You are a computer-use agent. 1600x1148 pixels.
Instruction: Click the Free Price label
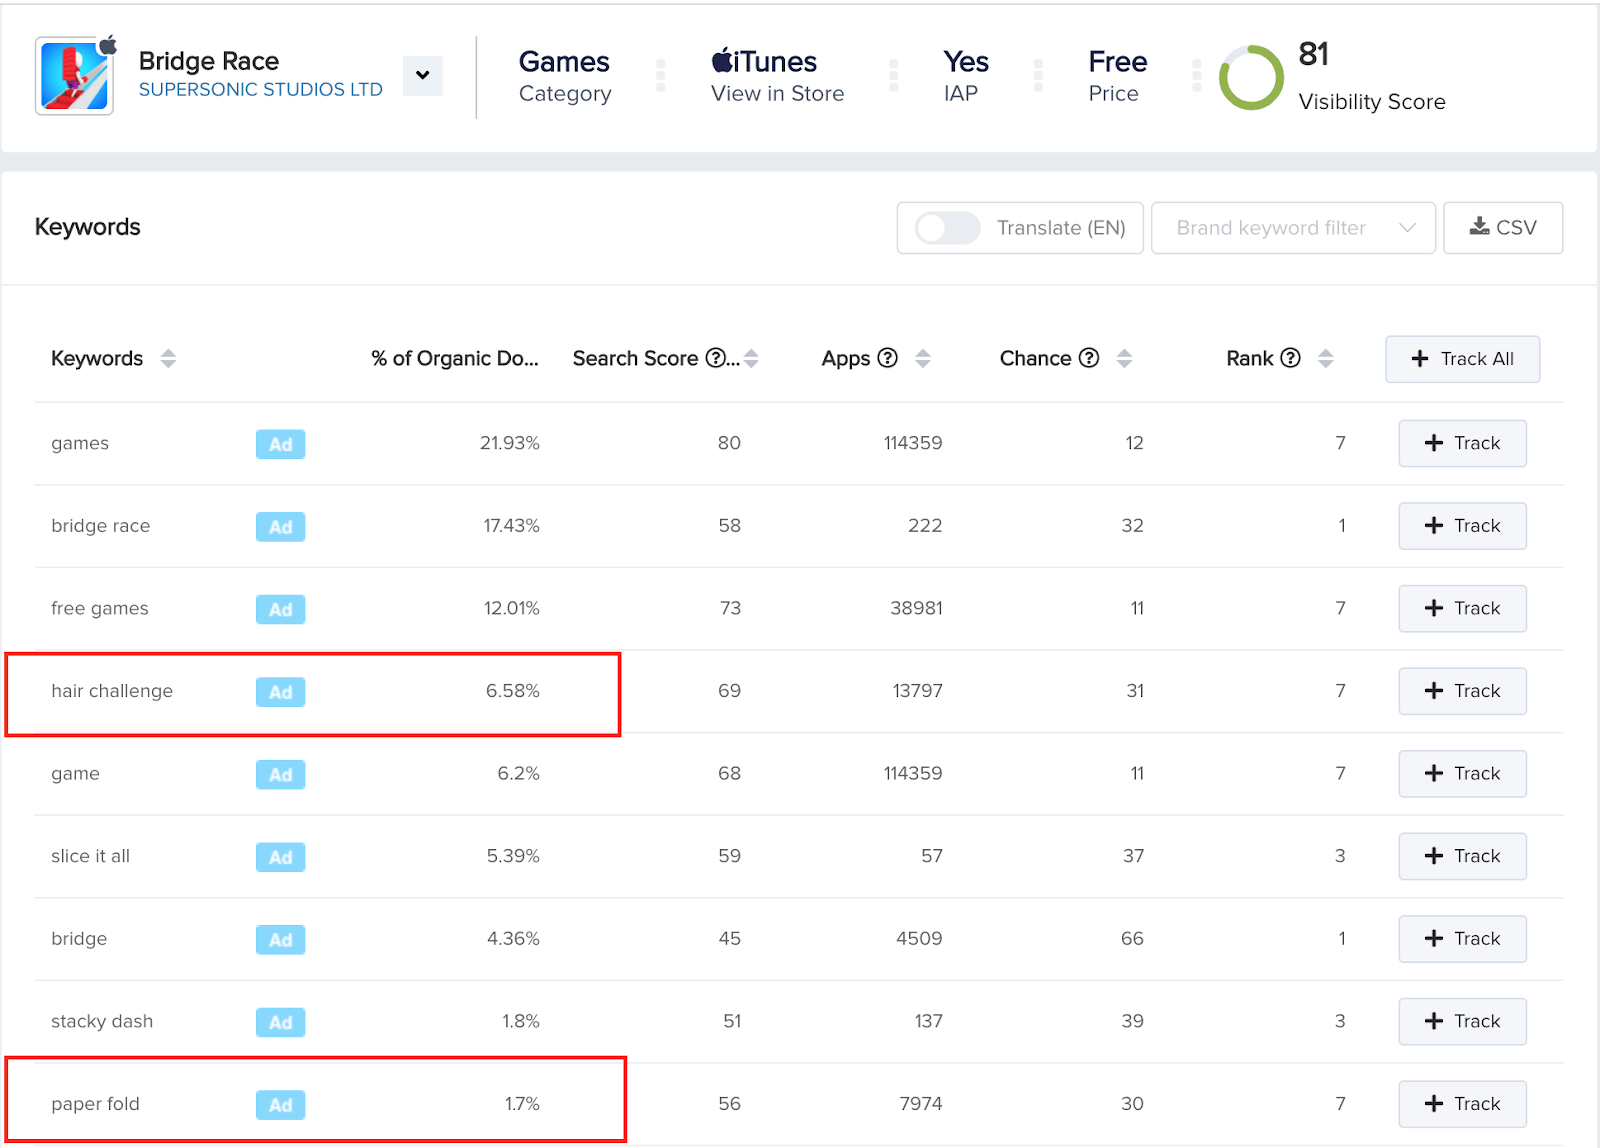tap(1117, 76)
